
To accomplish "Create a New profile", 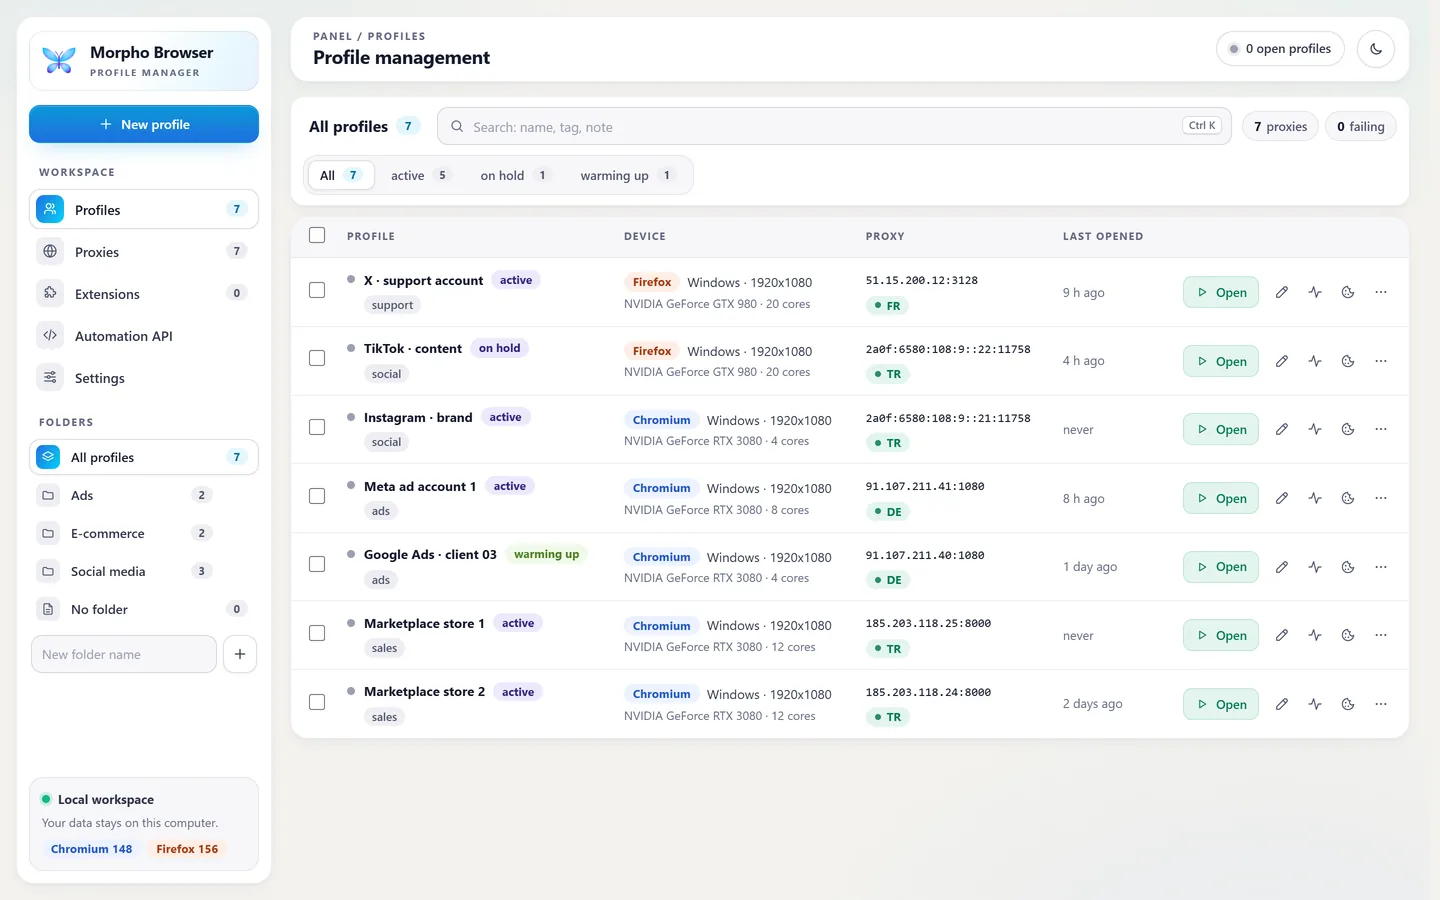I will click(x=144, y=124).
